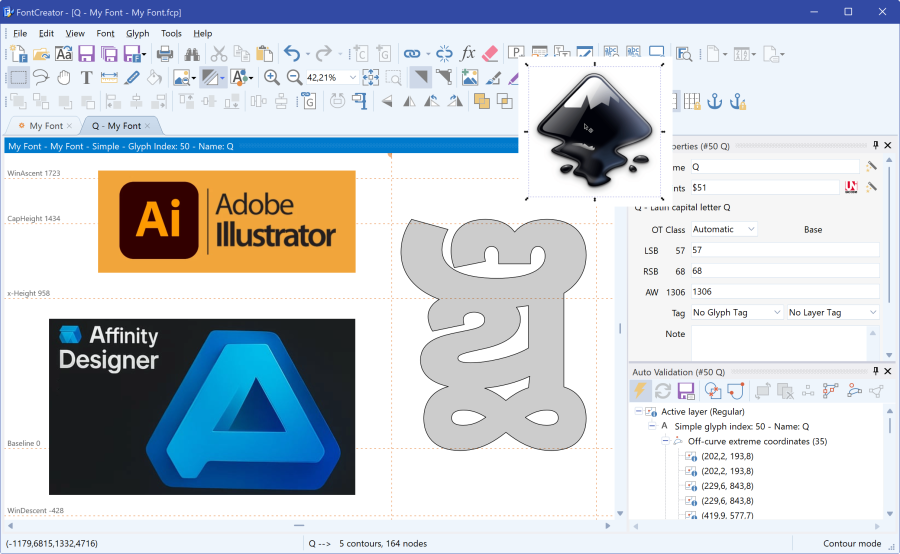
Task: Collapse the Simple glyph index 50 node
Action: [x=652, y=427]
